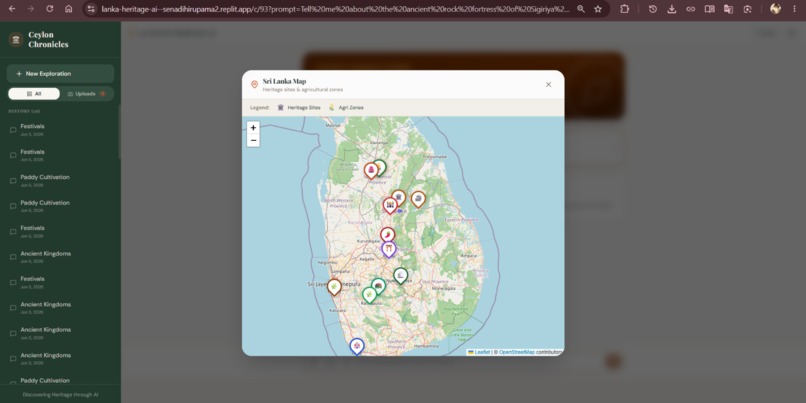Open the green marker with brown mound icon

point(379,286)
